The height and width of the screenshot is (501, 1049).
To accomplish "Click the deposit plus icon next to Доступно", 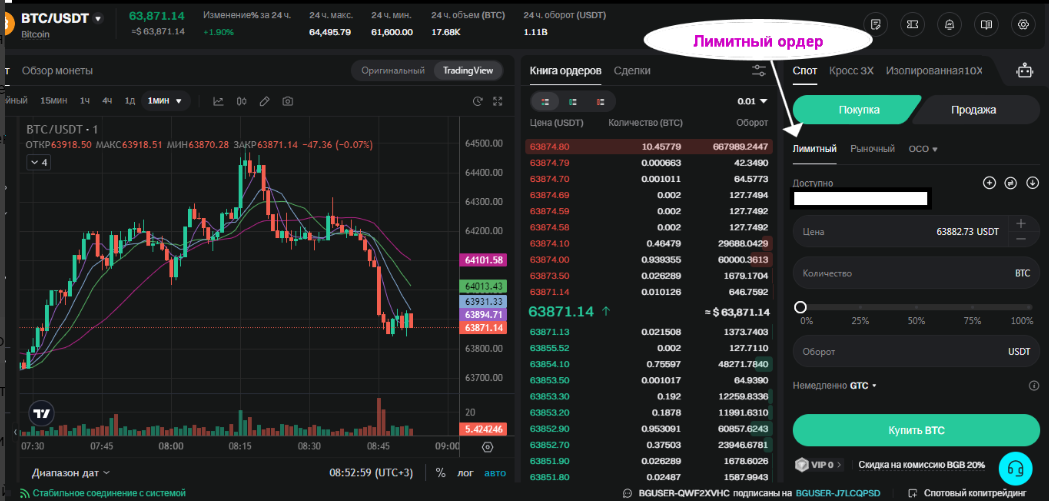I will (x=989, y=183).
